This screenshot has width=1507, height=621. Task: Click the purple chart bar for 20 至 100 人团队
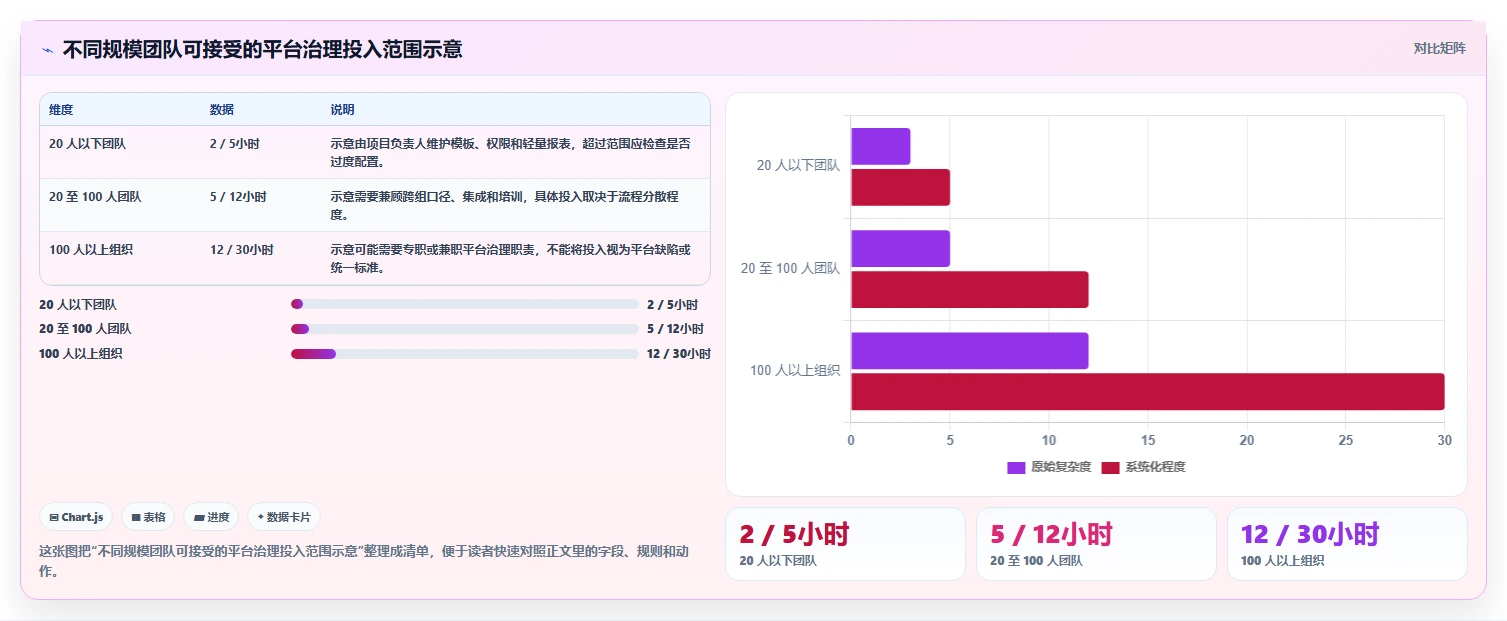point(900,248)
